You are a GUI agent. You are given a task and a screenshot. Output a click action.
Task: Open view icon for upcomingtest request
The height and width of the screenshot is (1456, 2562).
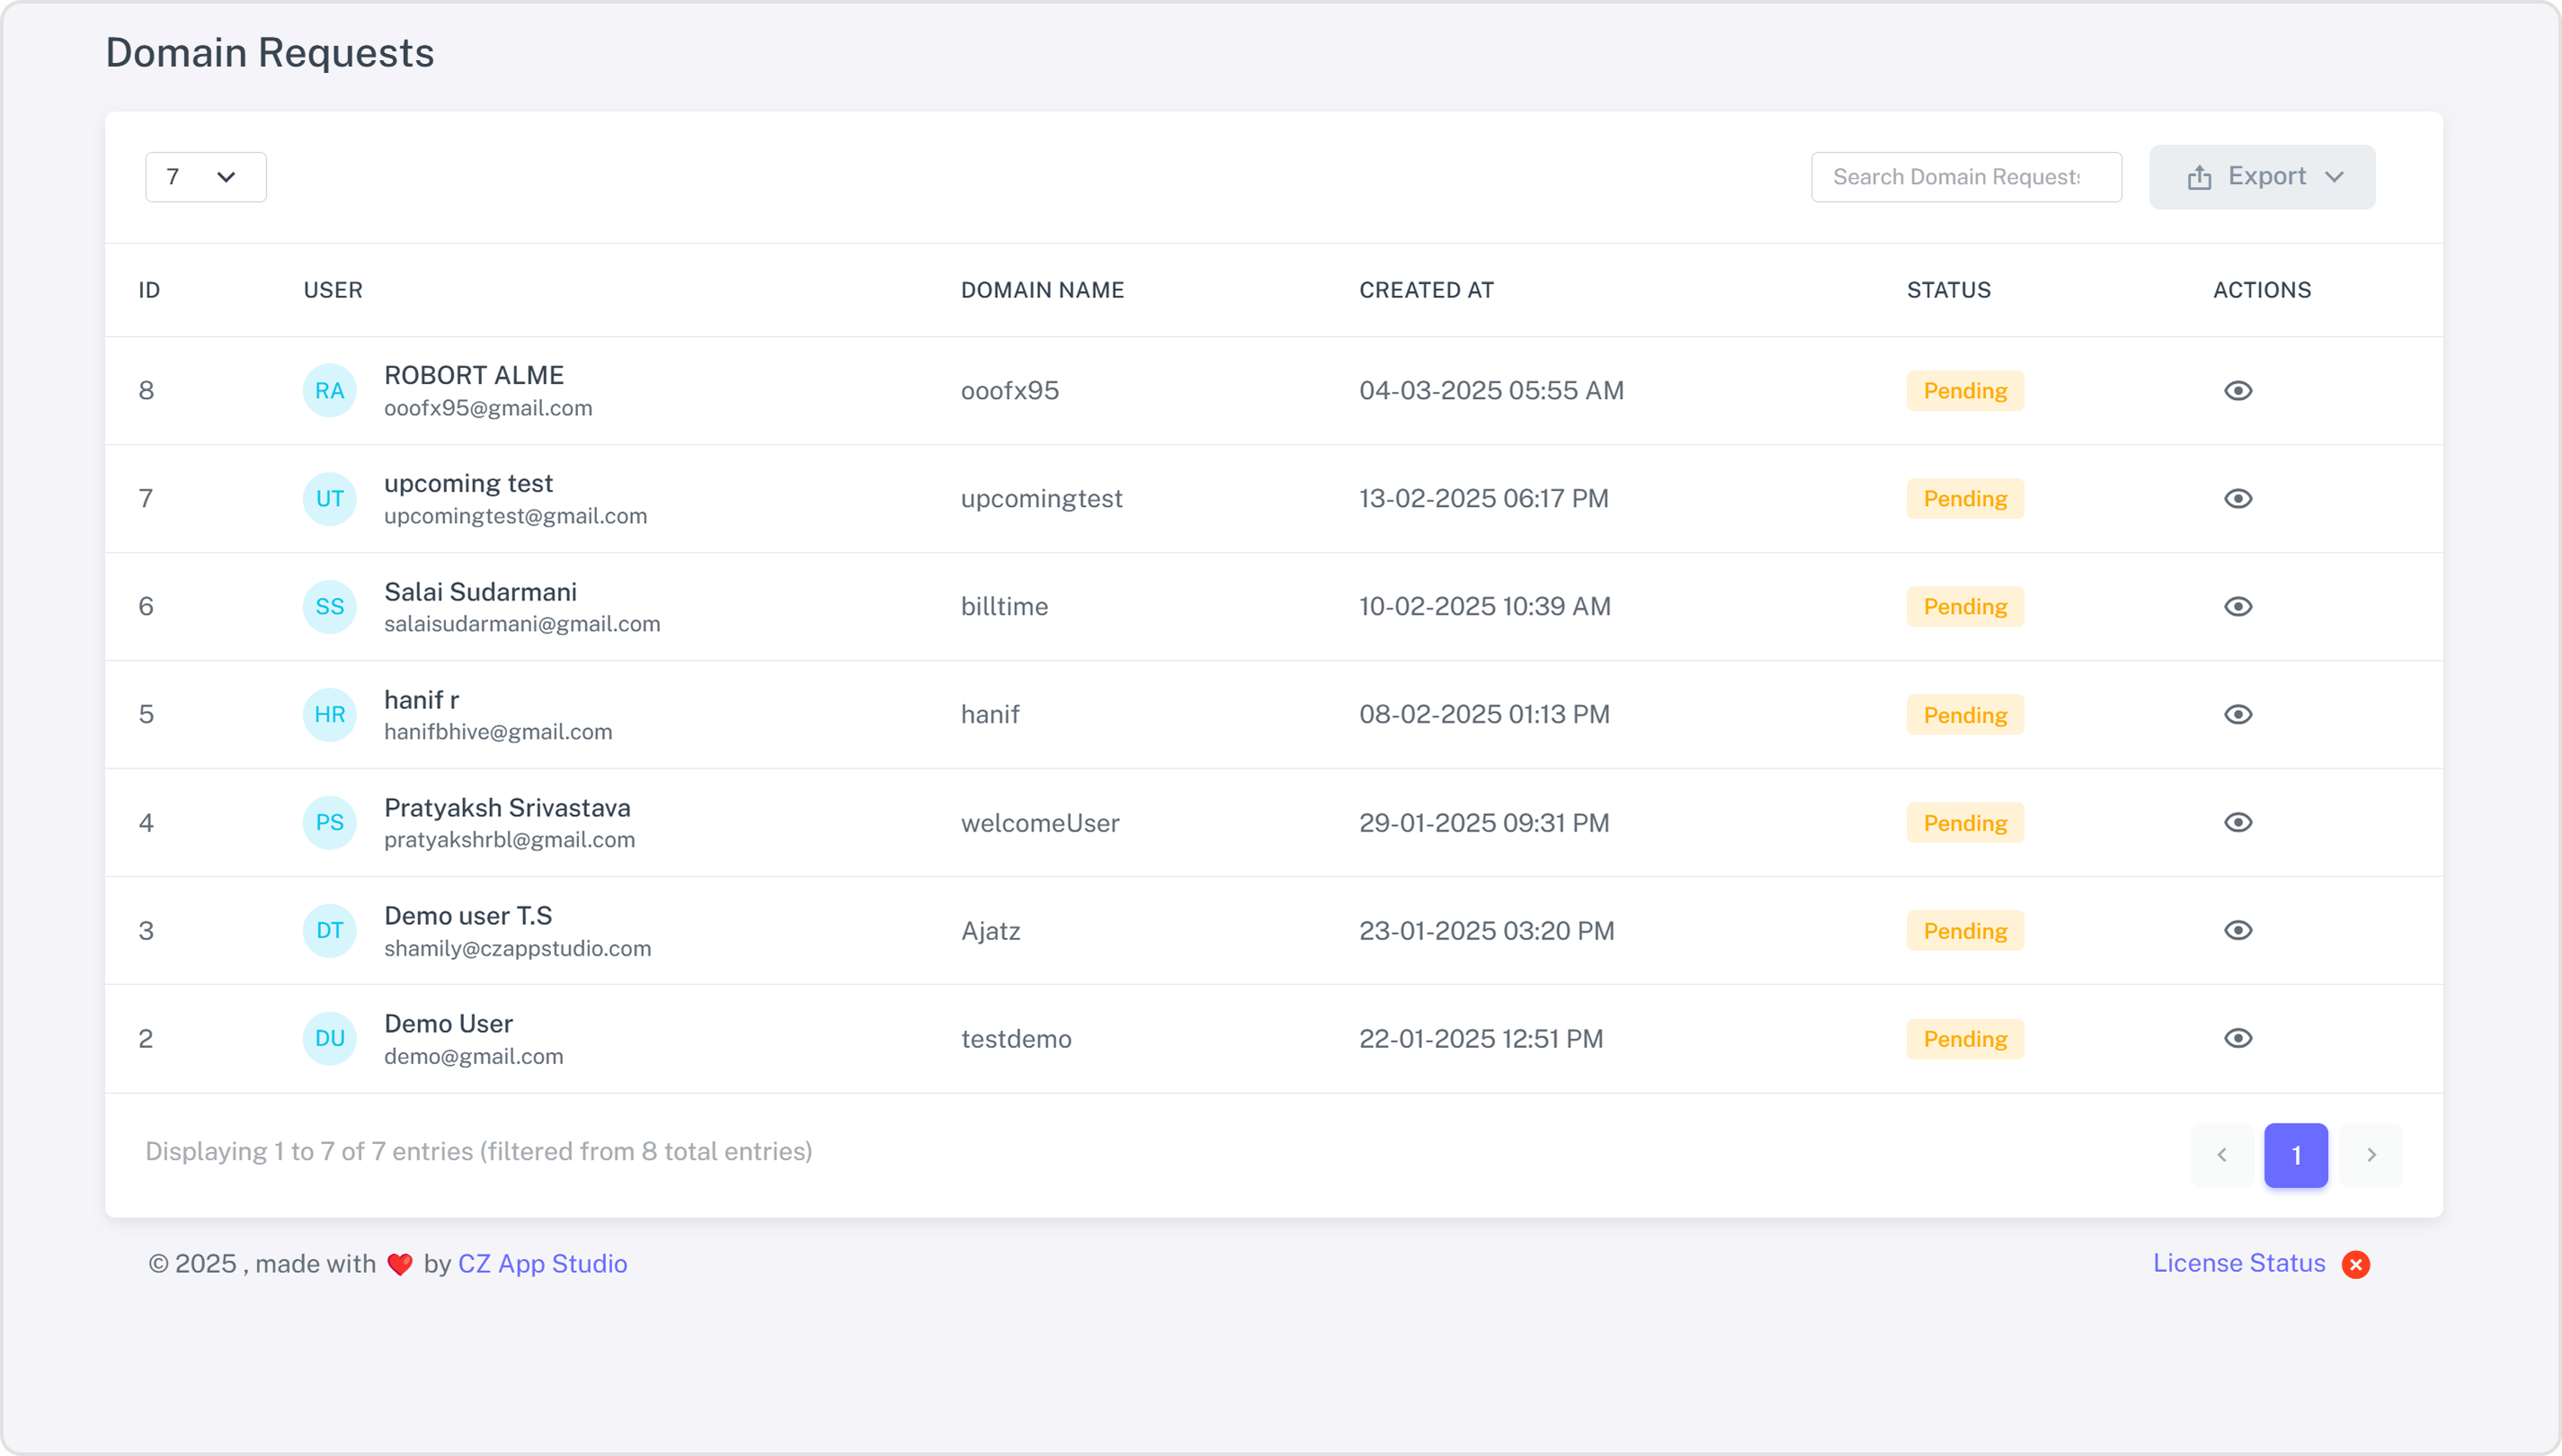point(2238,499)
